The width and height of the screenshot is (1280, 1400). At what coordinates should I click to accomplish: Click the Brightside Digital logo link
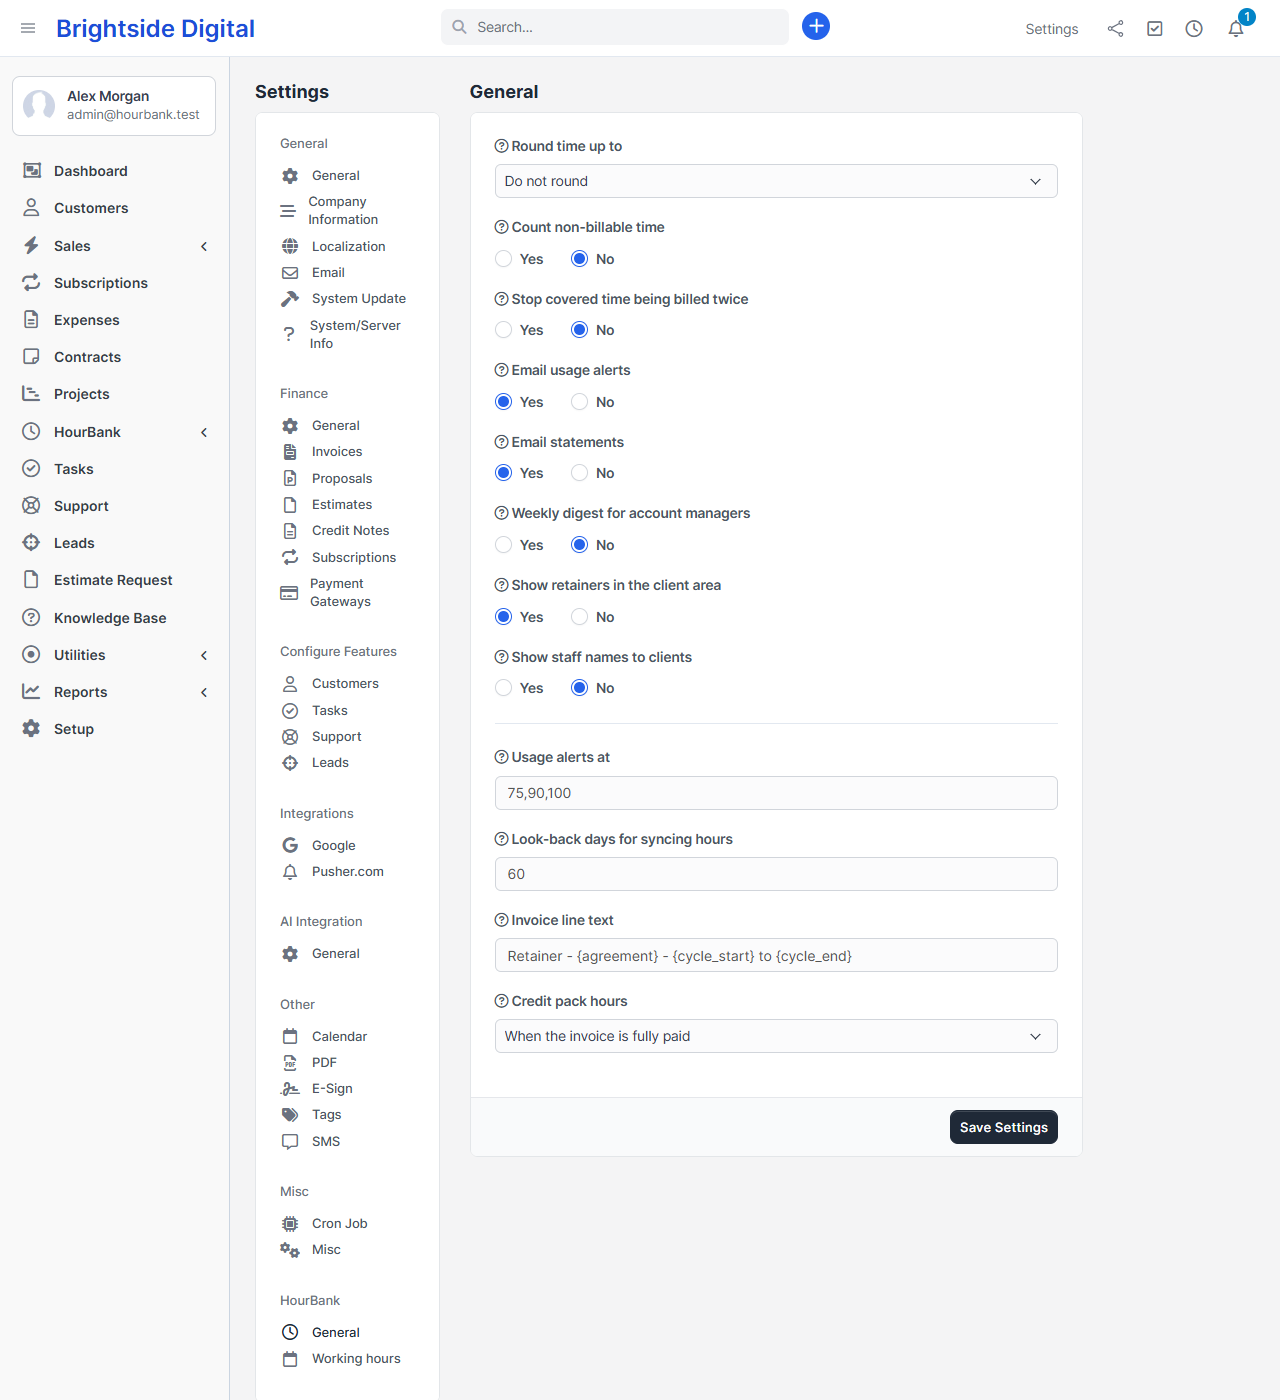tap(155, 29)
